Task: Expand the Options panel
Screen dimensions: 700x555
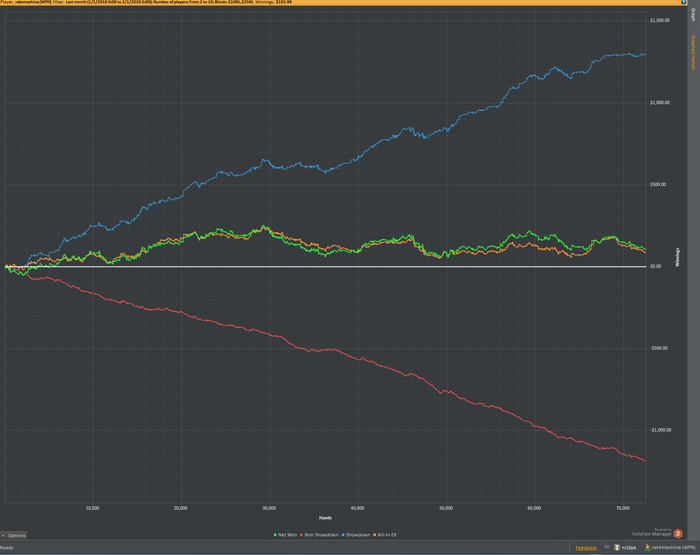Action: pyautogui.click(x=13, y=535)
